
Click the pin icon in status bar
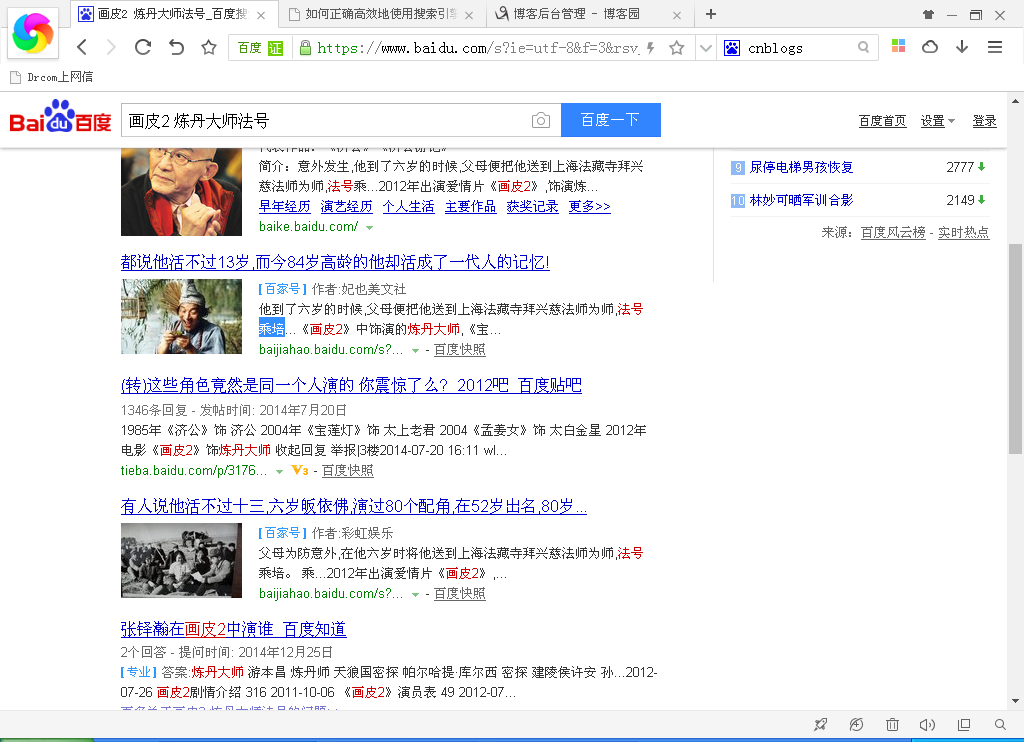[x=820, y=724]
